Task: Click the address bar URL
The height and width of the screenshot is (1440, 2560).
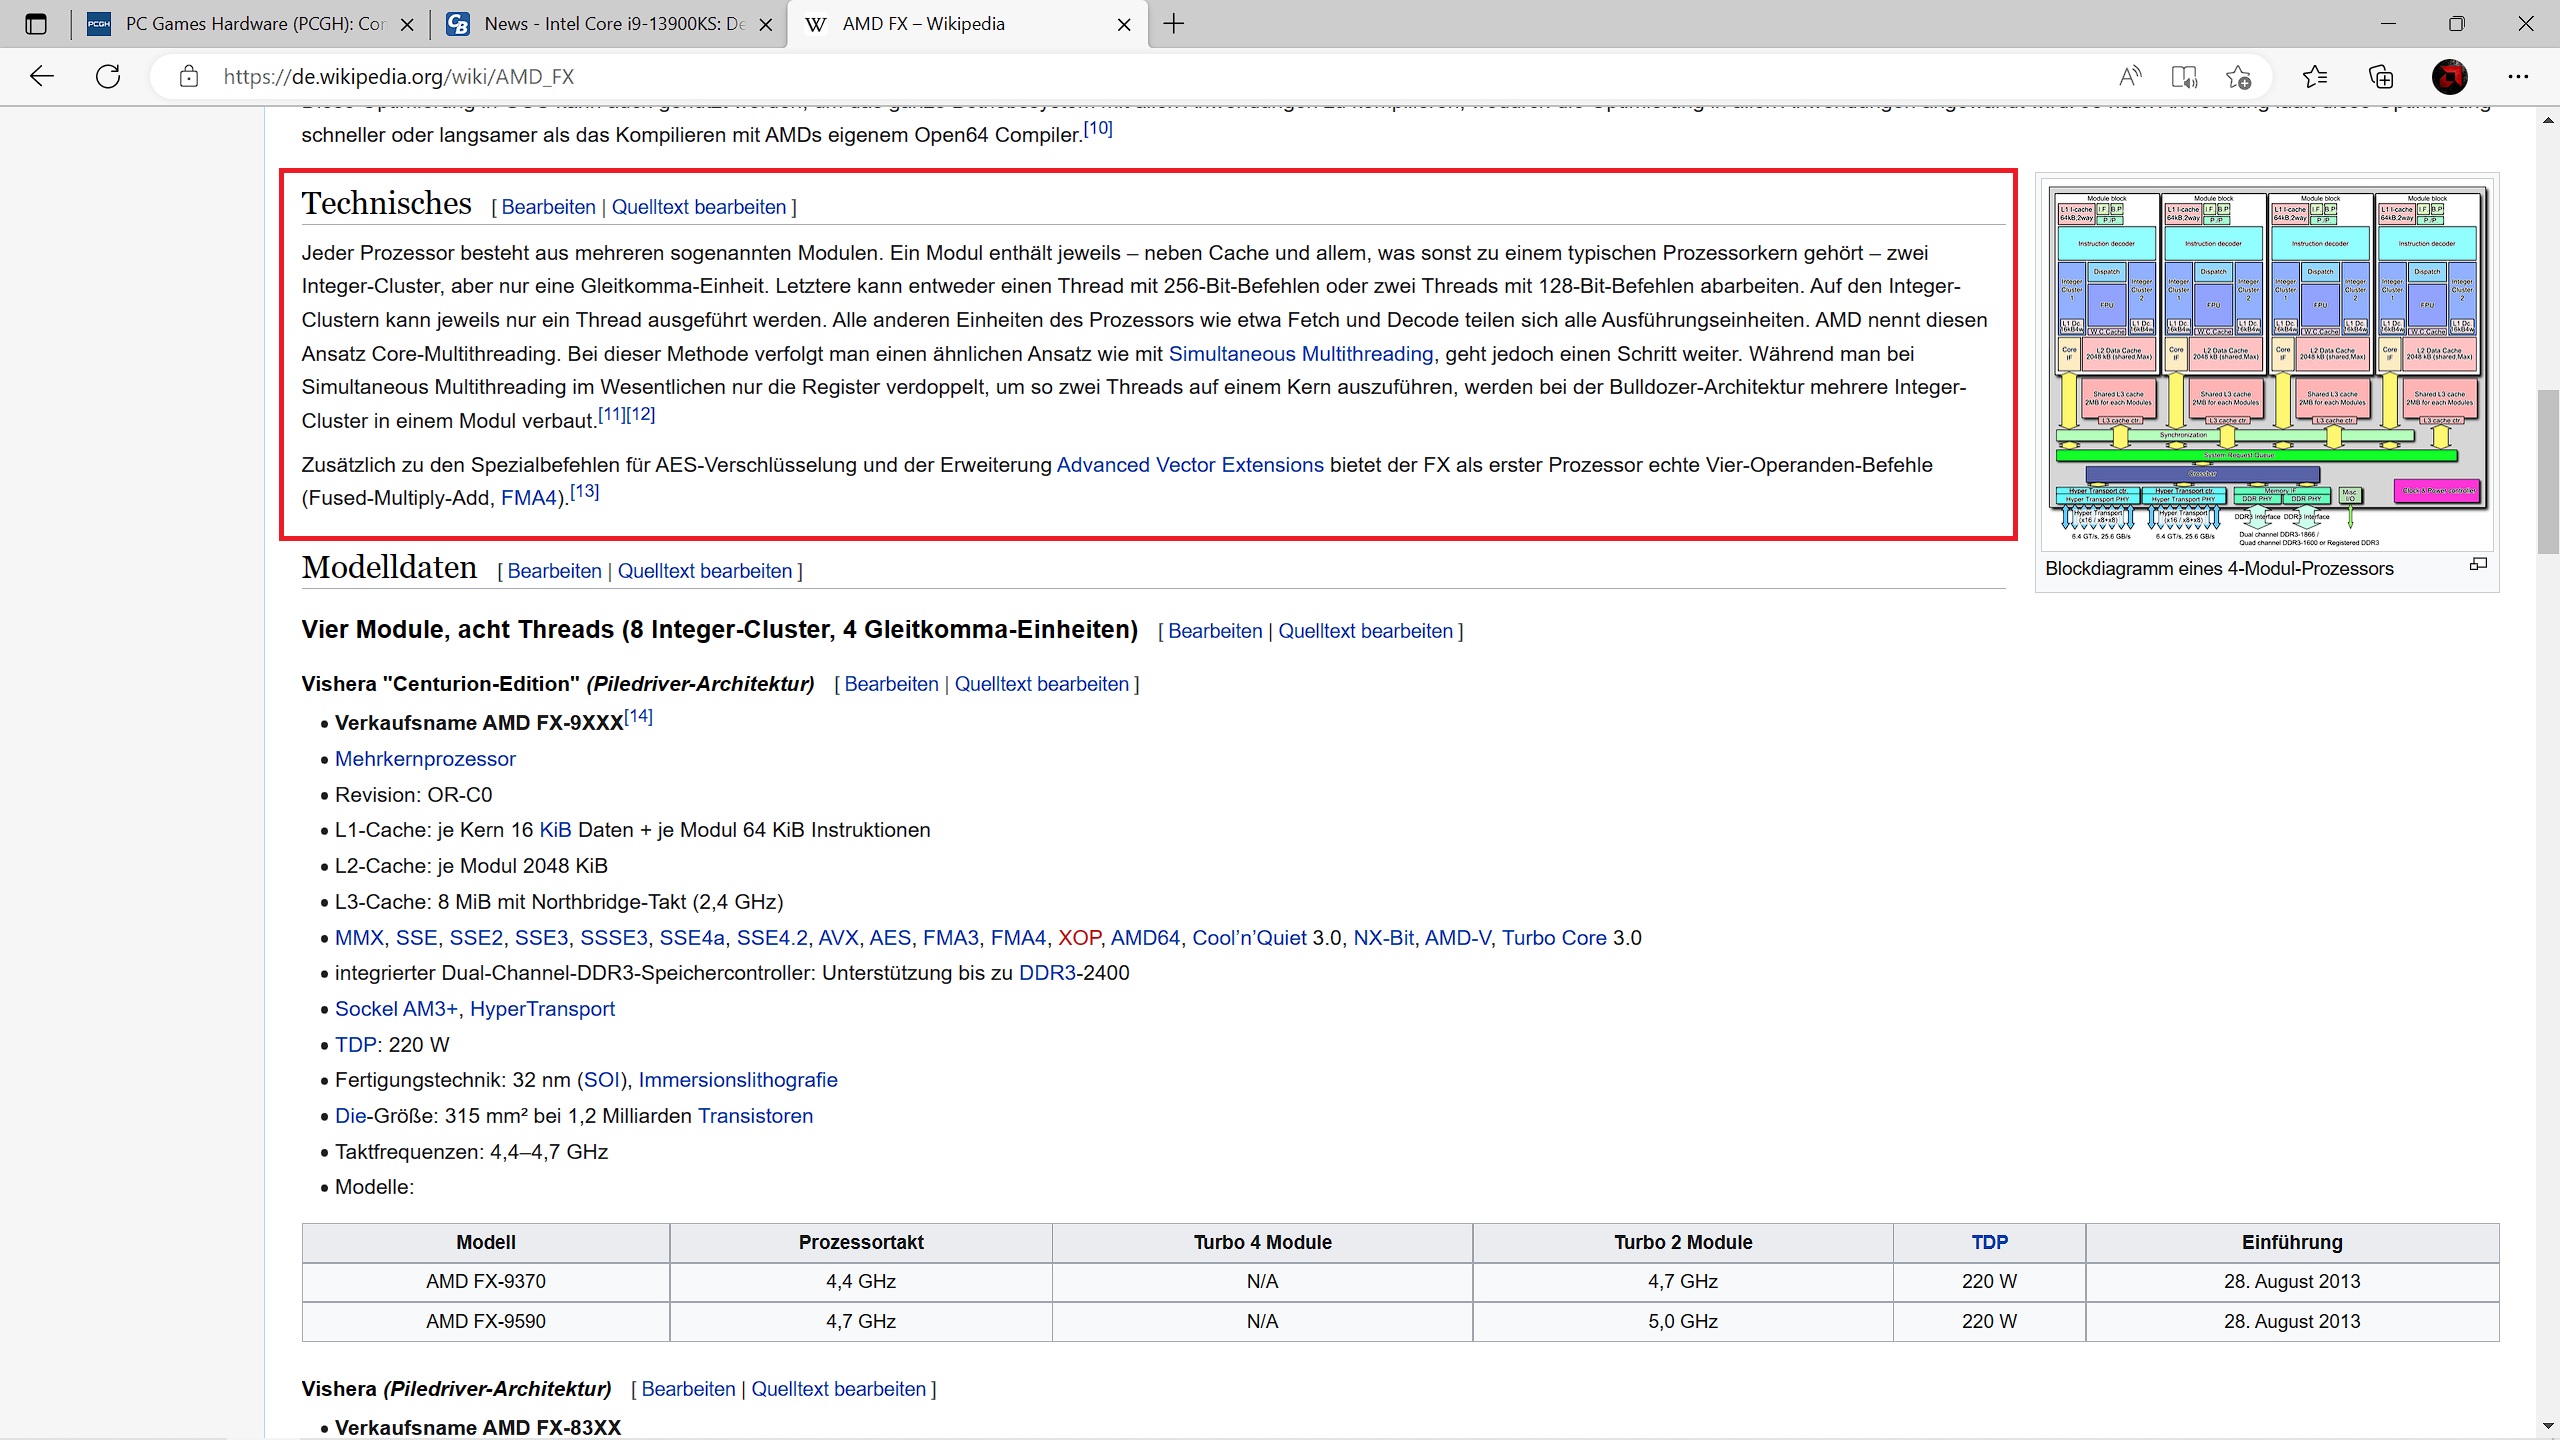Action: click(x=400, y=76)
